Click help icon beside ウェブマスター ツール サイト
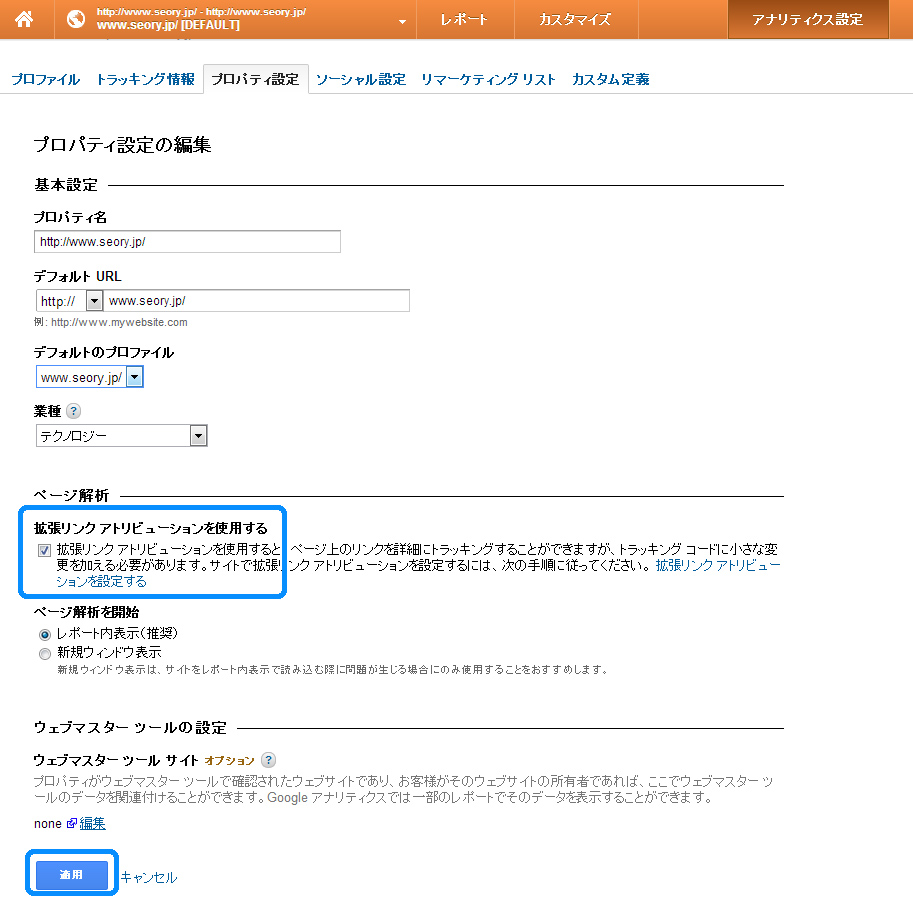The width and height of the screenshot is (913, 899). [x=268, y=760]
